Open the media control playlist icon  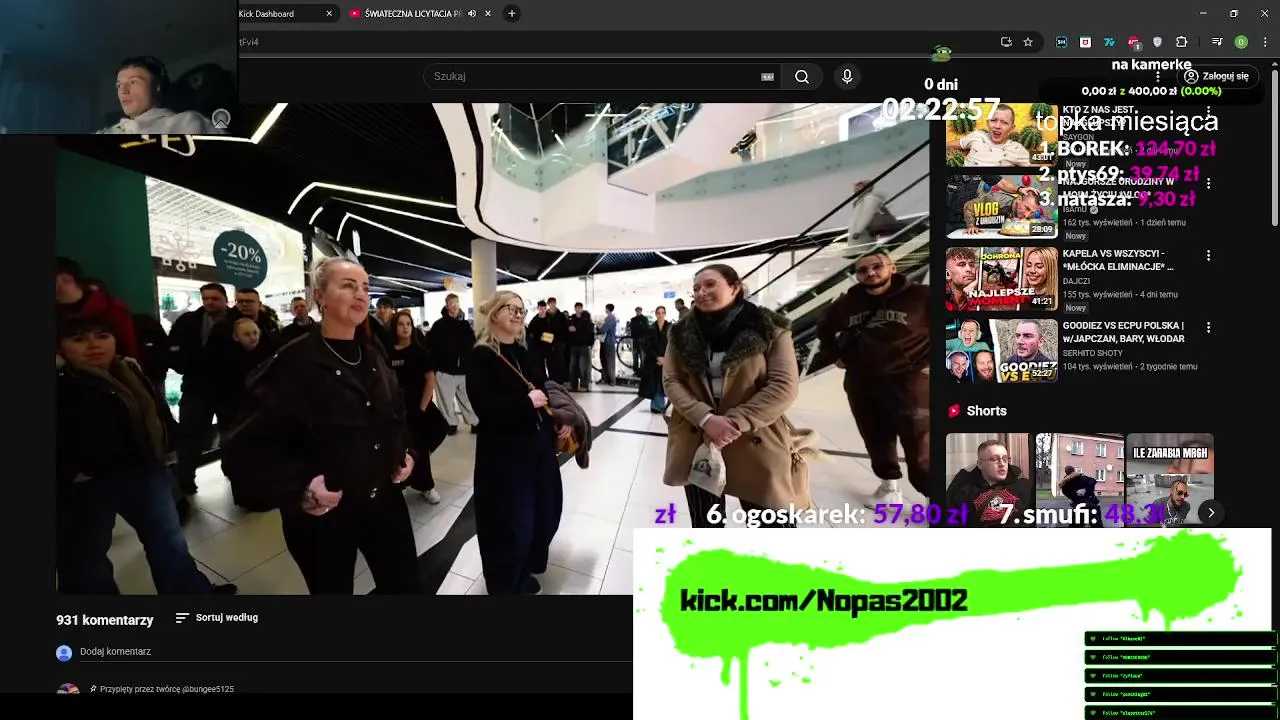pos(1217,41)
